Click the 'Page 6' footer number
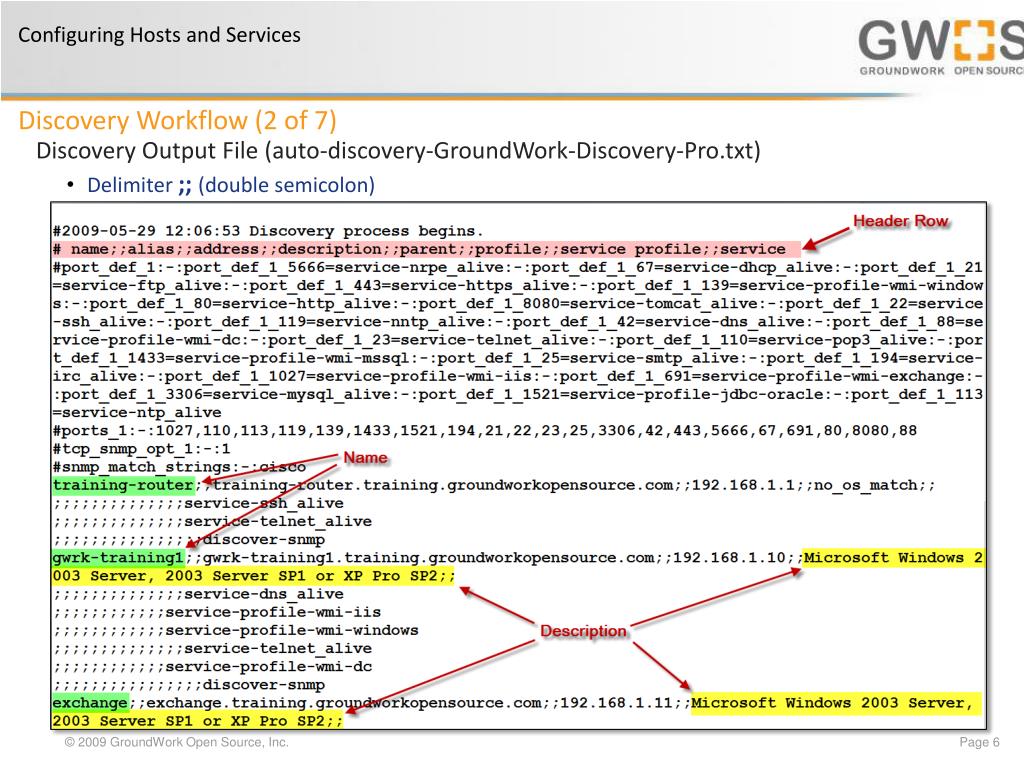Image resolution: width=1024 pixels, height=768 pixels. [979, 743]
